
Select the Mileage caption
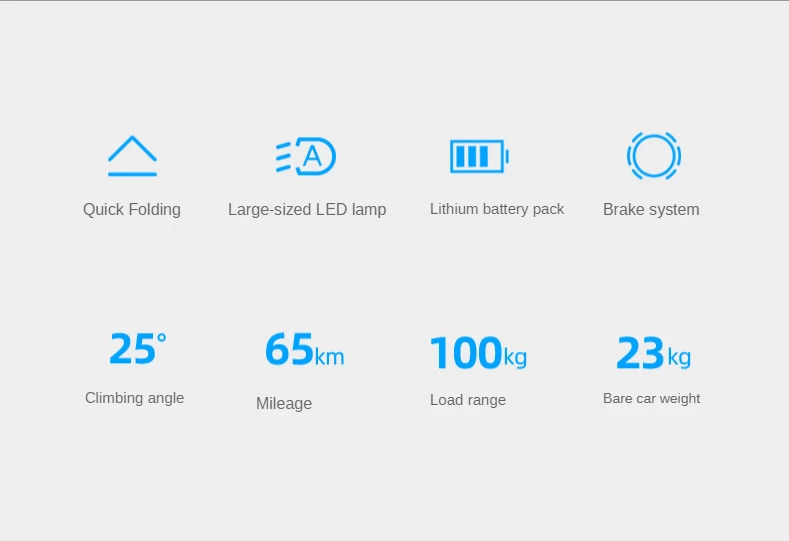[x=284, y=403]
